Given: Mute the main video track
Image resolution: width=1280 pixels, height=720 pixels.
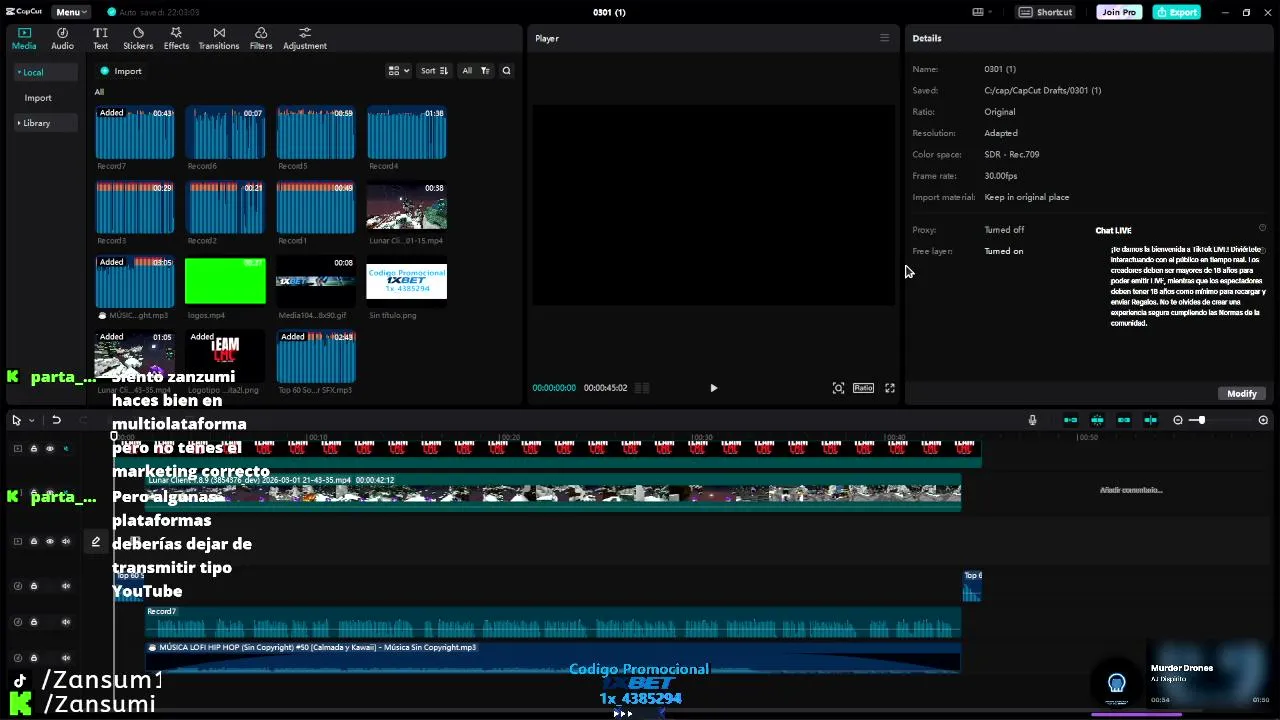Looking at the screenshot, I should pyautogui.click(x=66, y=542).
